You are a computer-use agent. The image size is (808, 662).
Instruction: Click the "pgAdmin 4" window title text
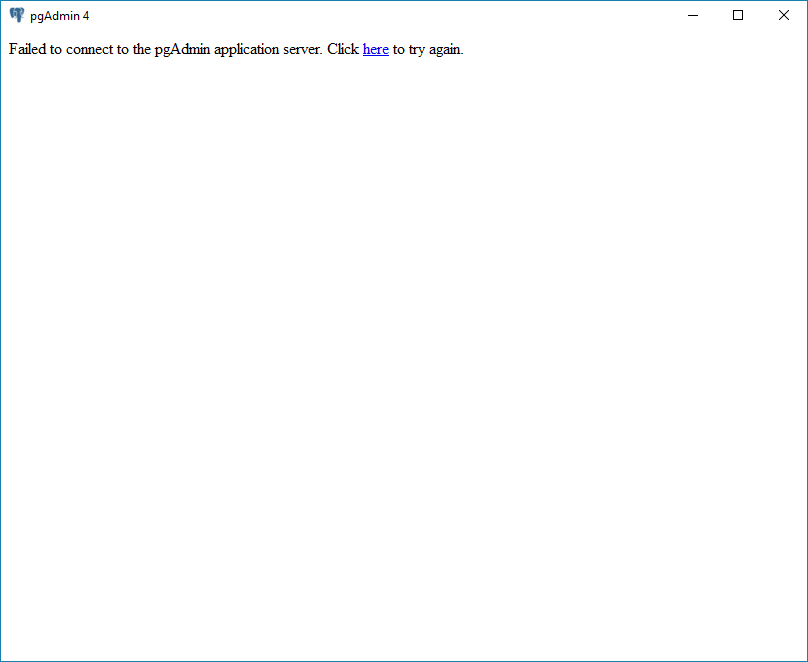coord(59,16)
